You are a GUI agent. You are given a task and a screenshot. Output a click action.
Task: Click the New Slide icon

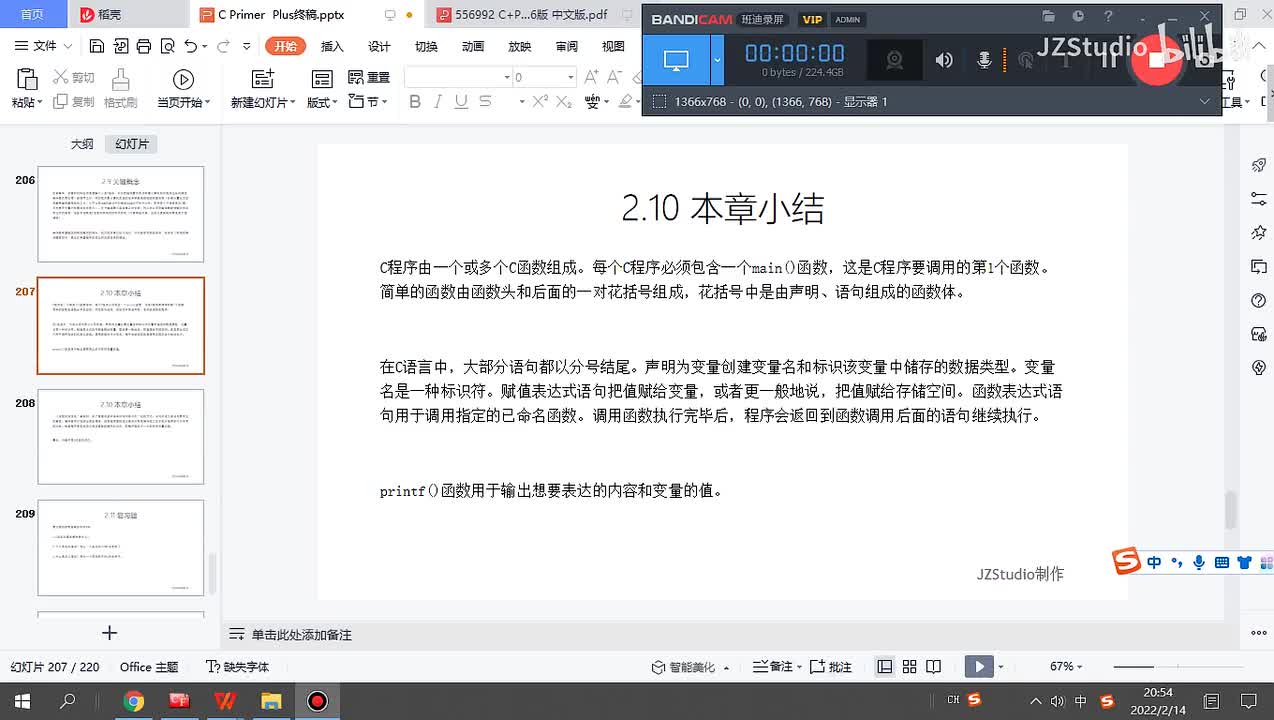click(263, 80)
